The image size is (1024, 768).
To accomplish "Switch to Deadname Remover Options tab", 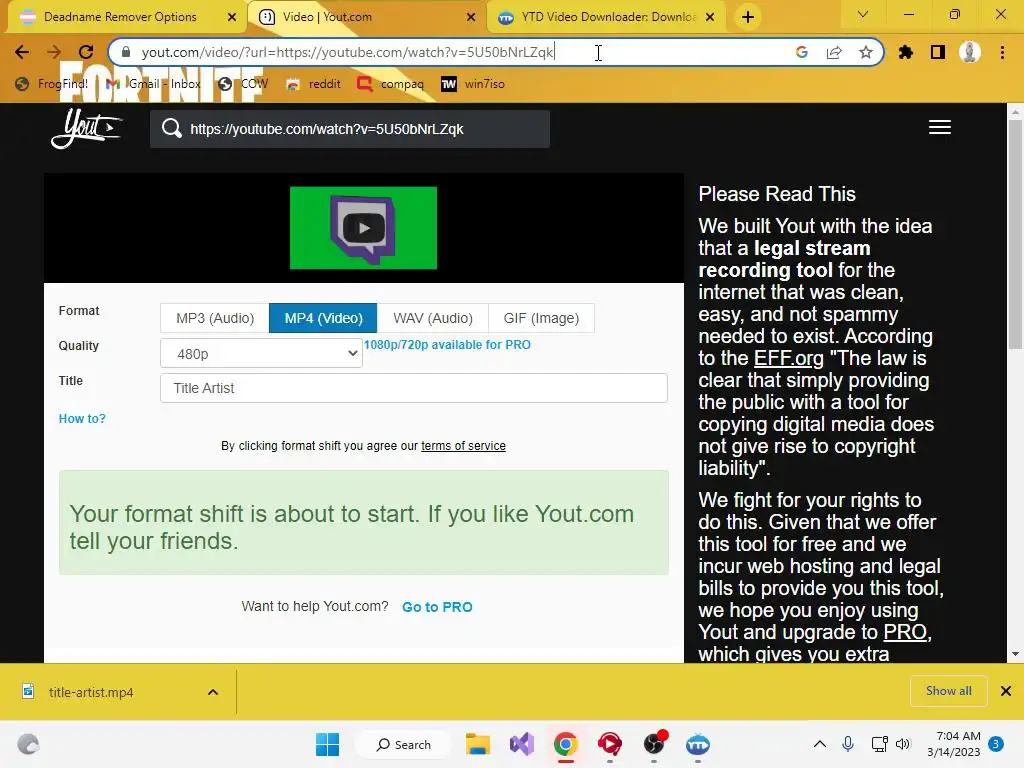I will click(x=120, y=17).
